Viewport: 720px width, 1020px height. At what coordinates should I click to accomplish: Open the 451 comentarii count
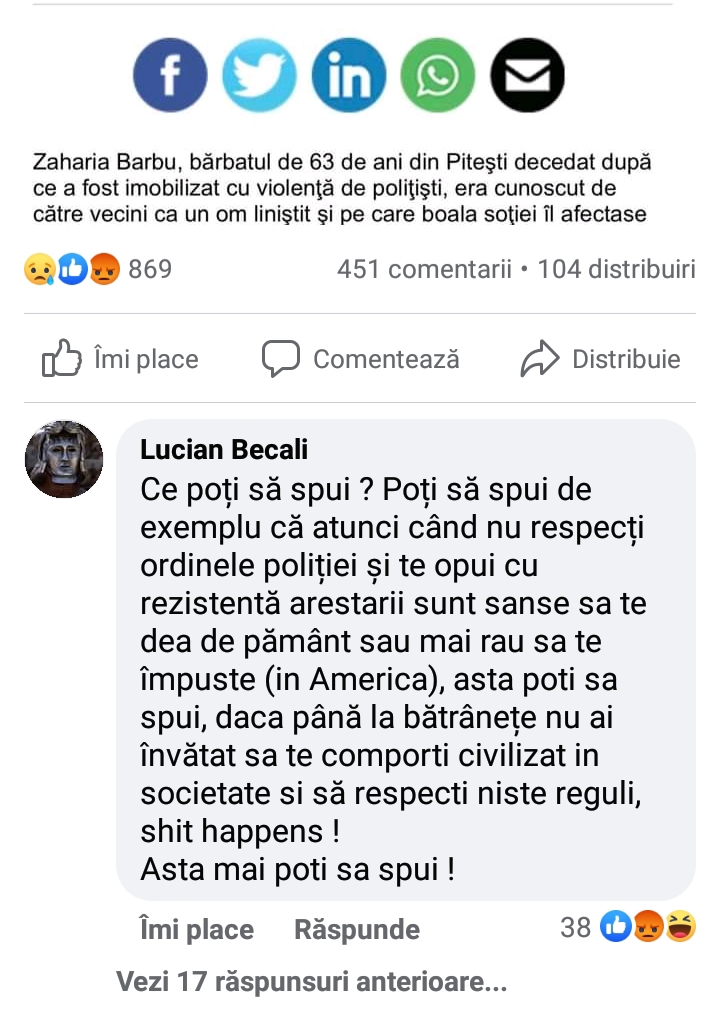[x=424, y=269]
